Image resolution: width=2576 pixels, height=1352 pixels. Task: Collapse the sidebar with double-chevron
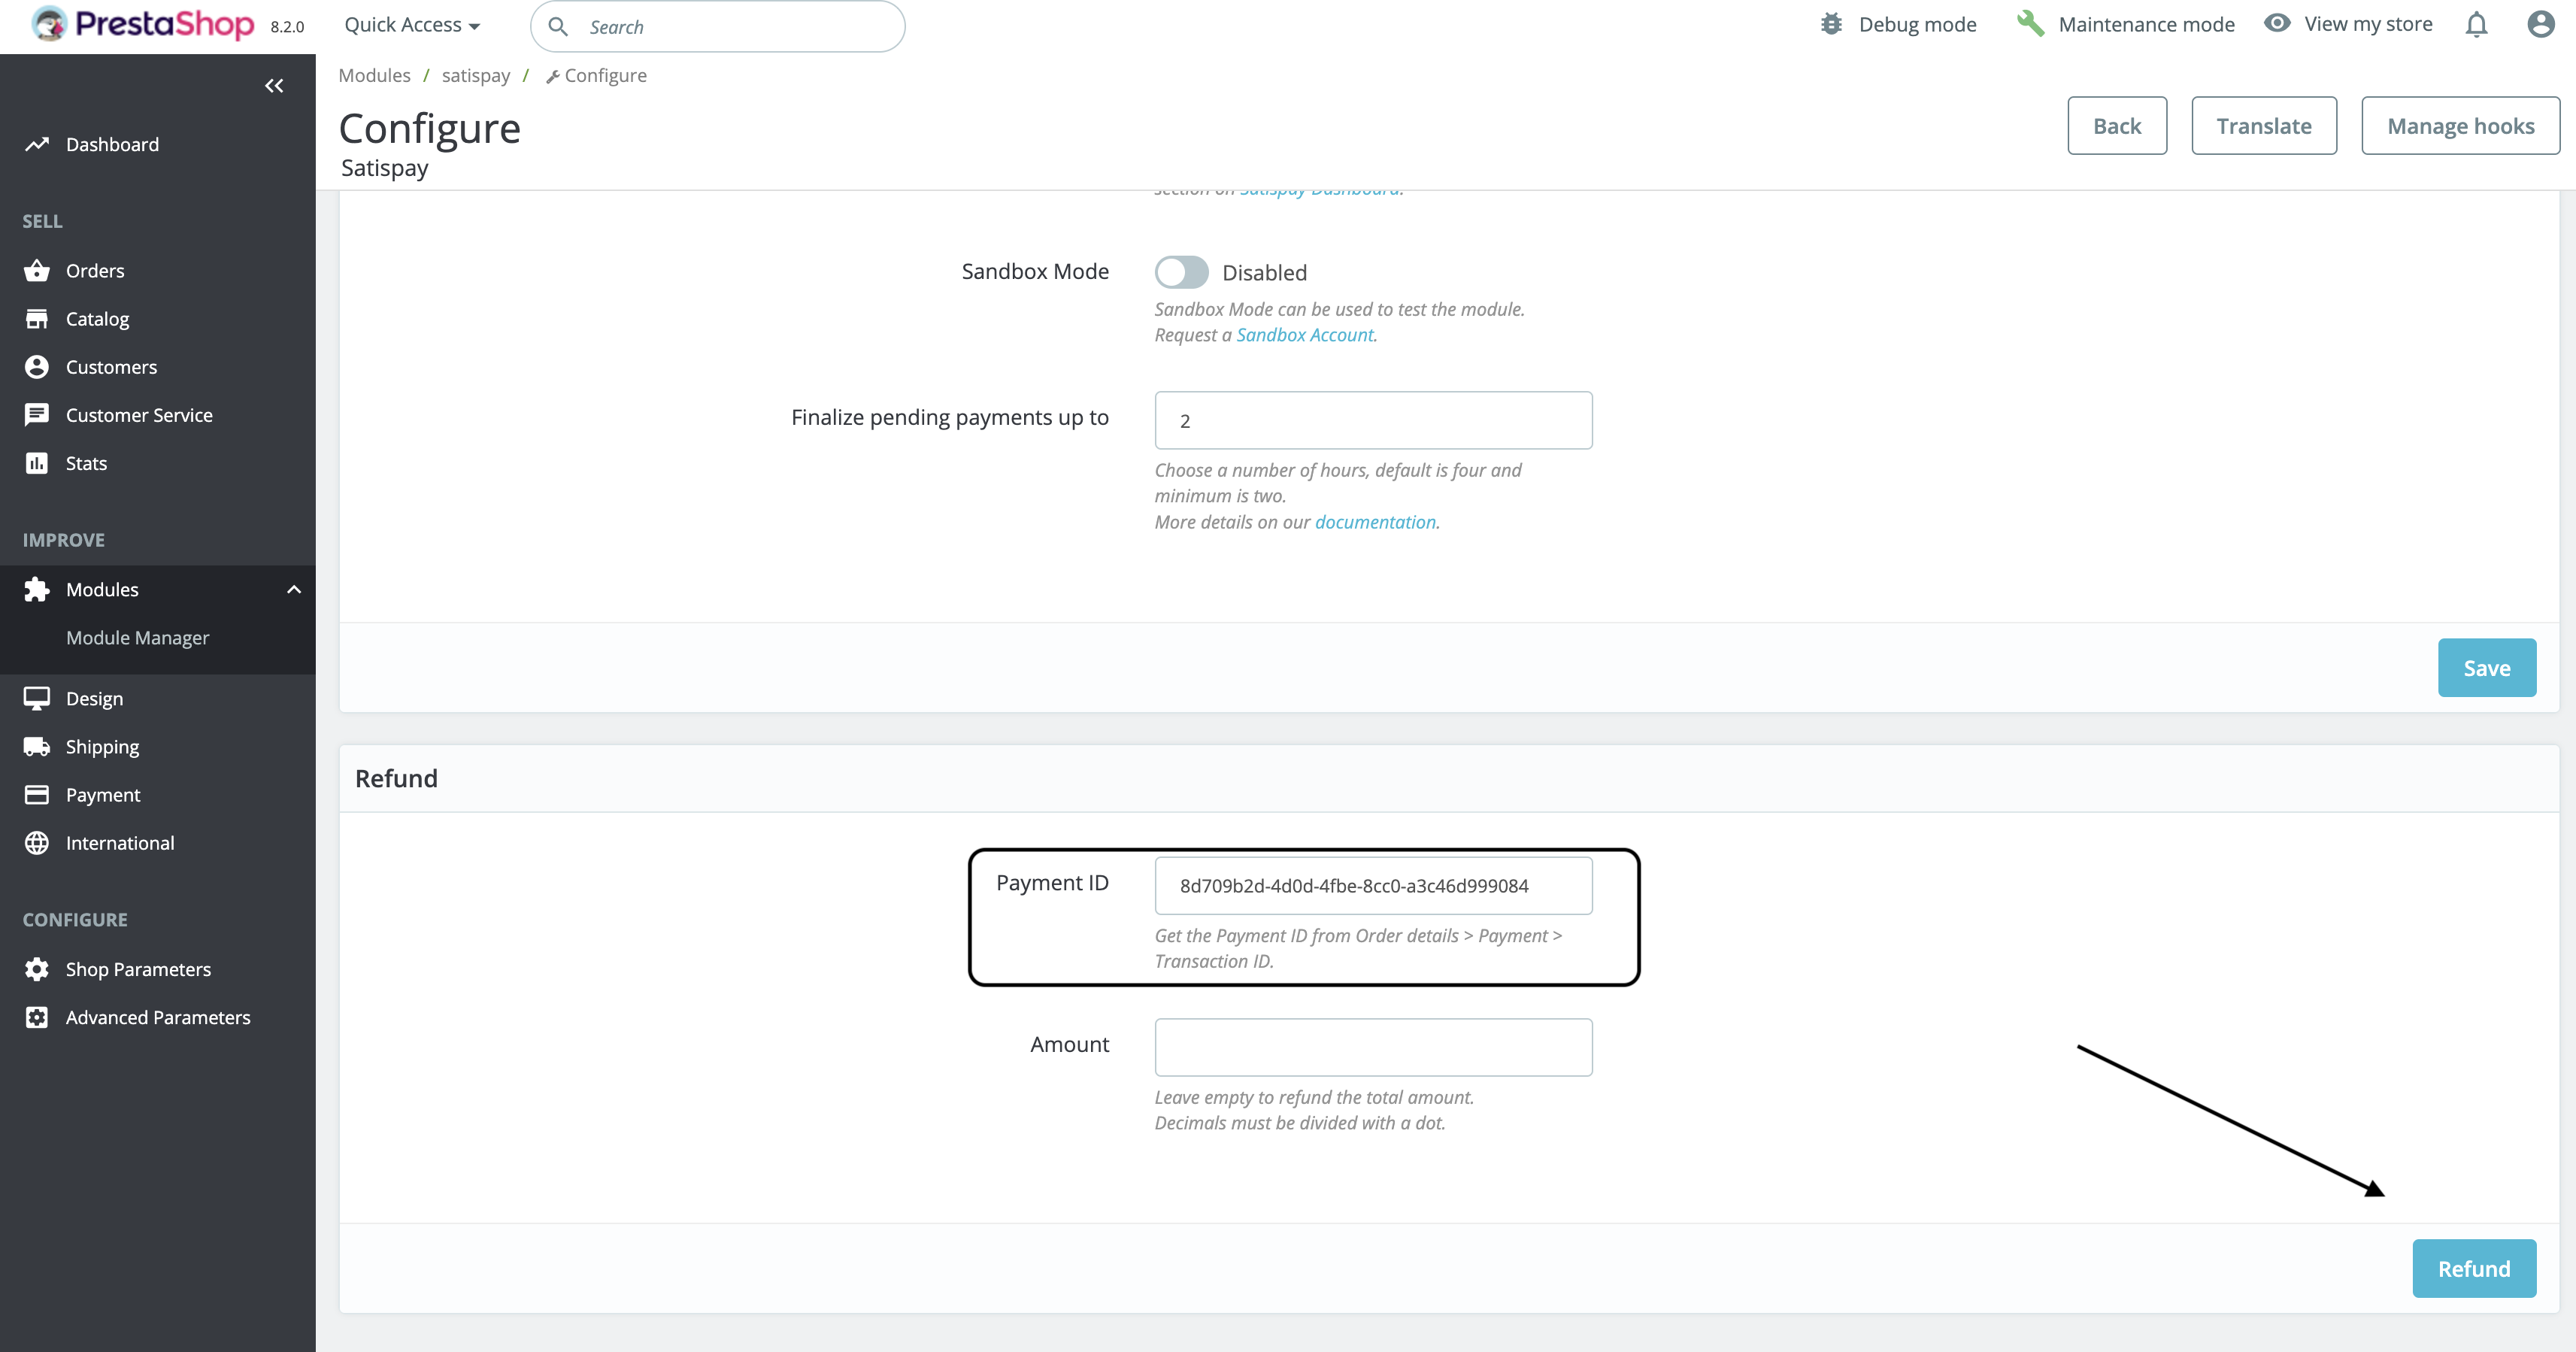coord(274,86)
